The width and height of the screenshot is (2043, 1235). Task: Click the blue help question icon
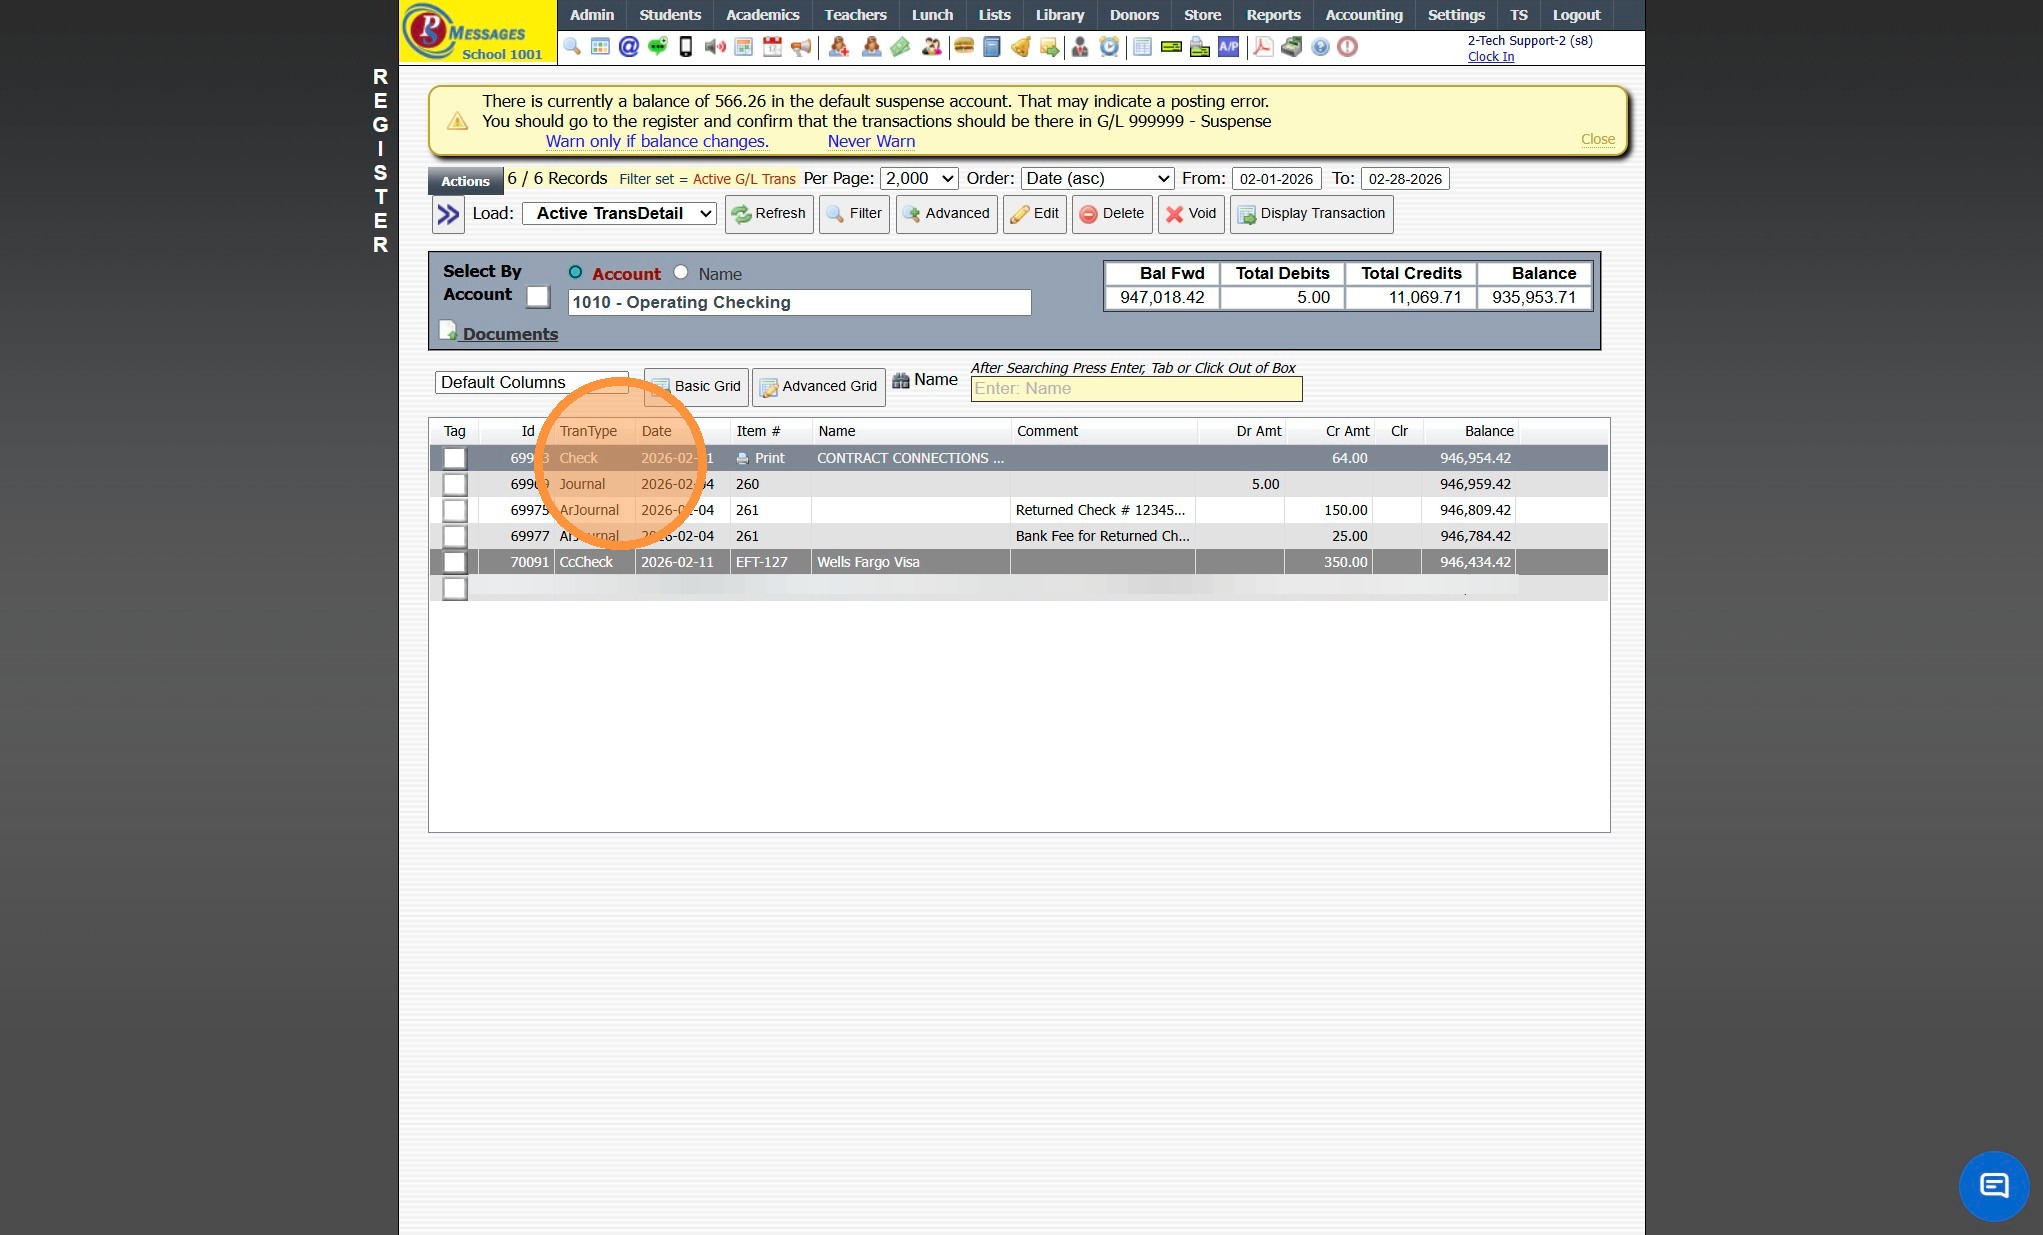point(1320,47)
